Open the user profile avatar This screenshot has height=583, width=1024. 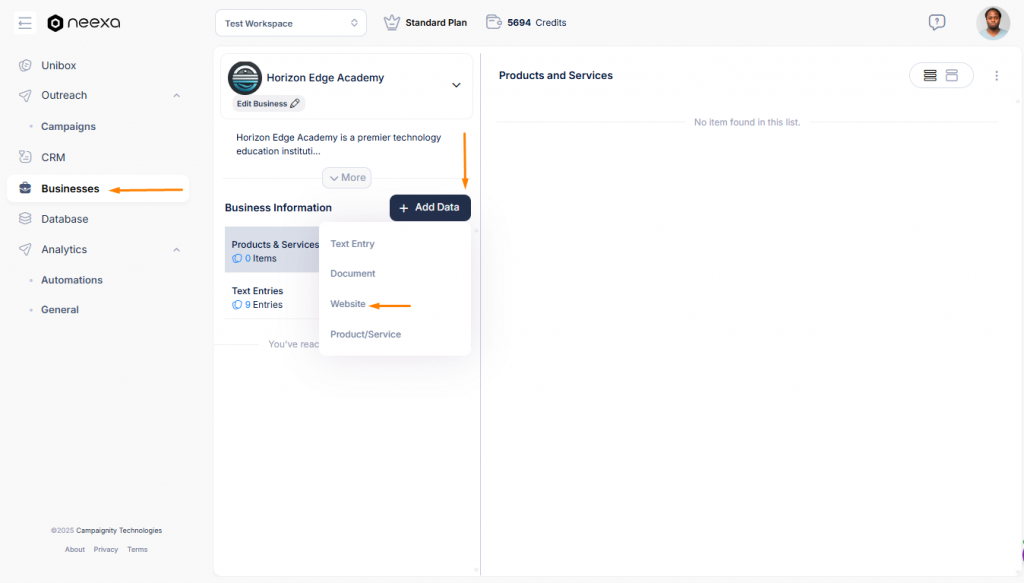(992, 23)
